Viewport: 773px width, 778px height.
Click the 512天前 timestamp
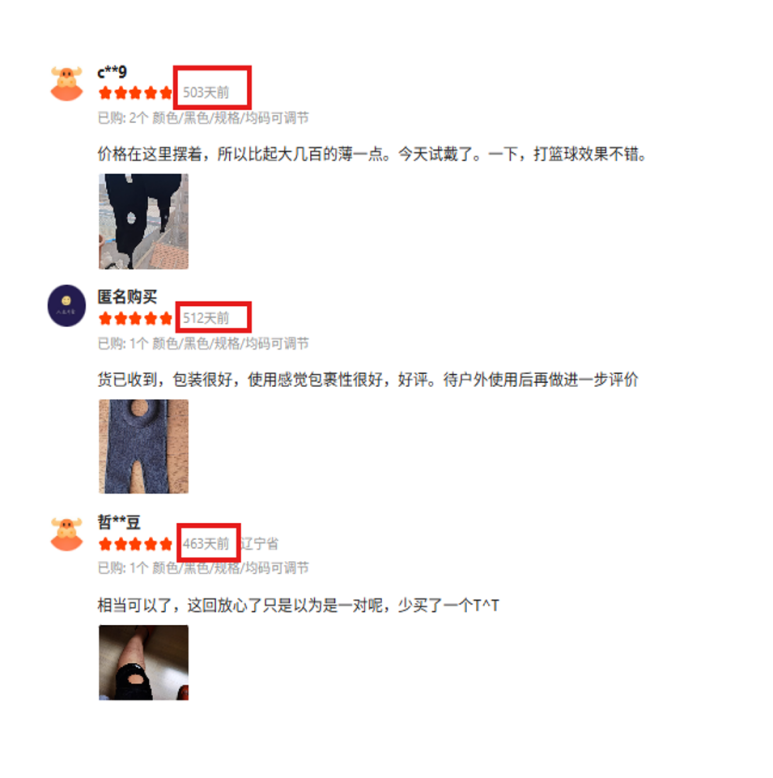[x=206, y=318]
